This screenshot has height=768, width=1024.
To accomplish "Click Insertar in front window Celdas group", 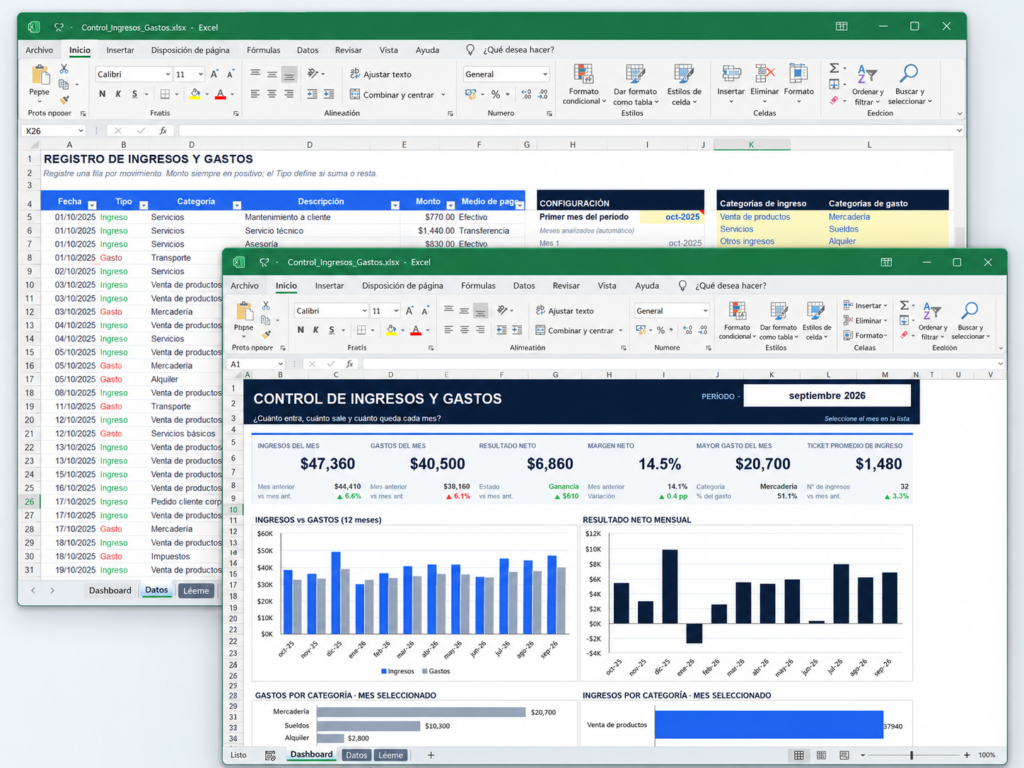I will click(x=866, y=306).
